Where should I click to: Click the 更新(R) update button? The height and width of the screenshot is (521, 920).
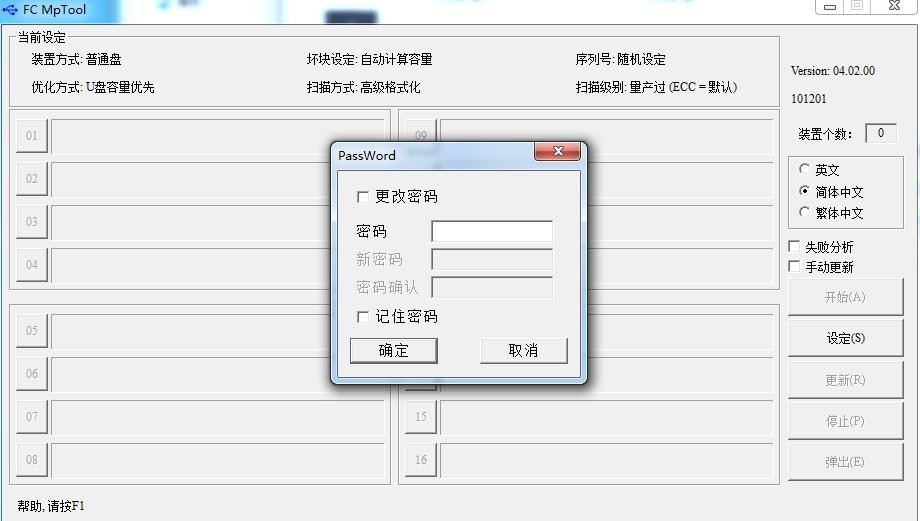845,380
